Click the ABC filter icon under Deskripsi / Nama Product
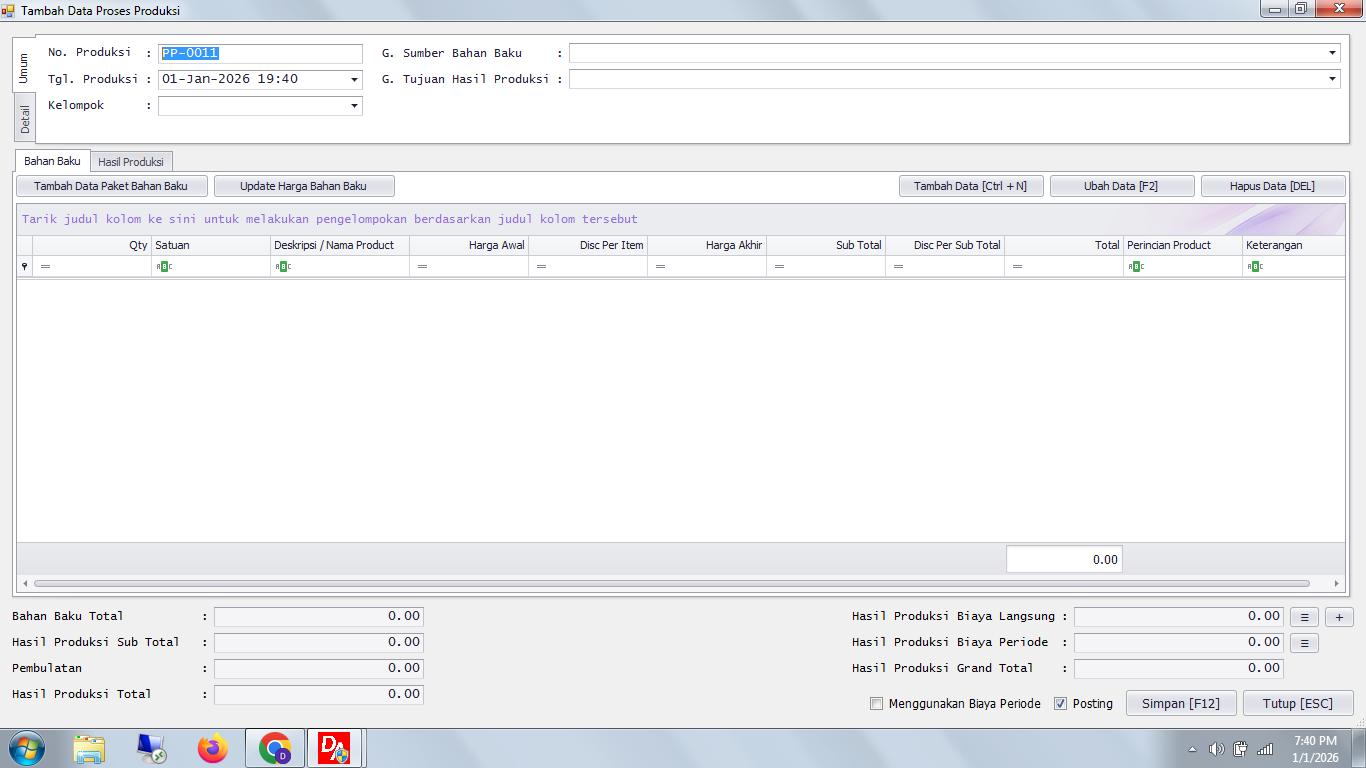 pyautogui.click(x=283, y=266)
